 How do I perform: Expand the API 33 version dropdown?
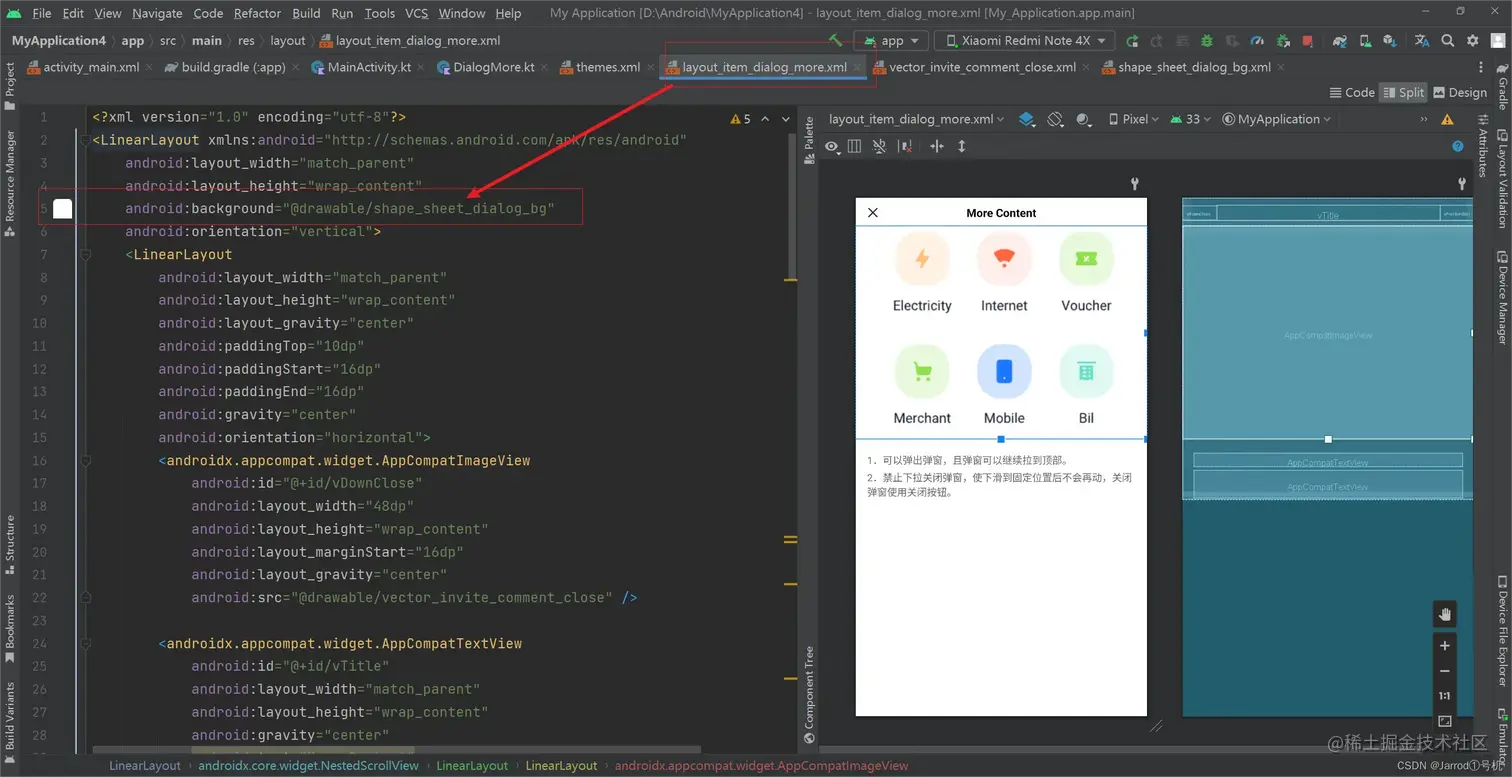point(1194,119)
